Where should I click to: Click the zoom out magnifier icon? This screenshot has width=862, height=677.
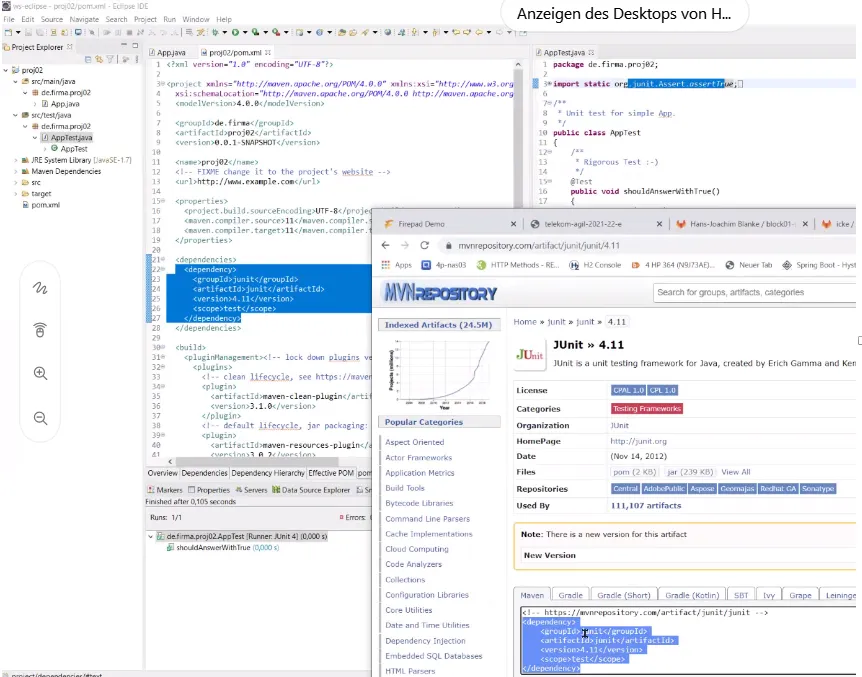40,418
